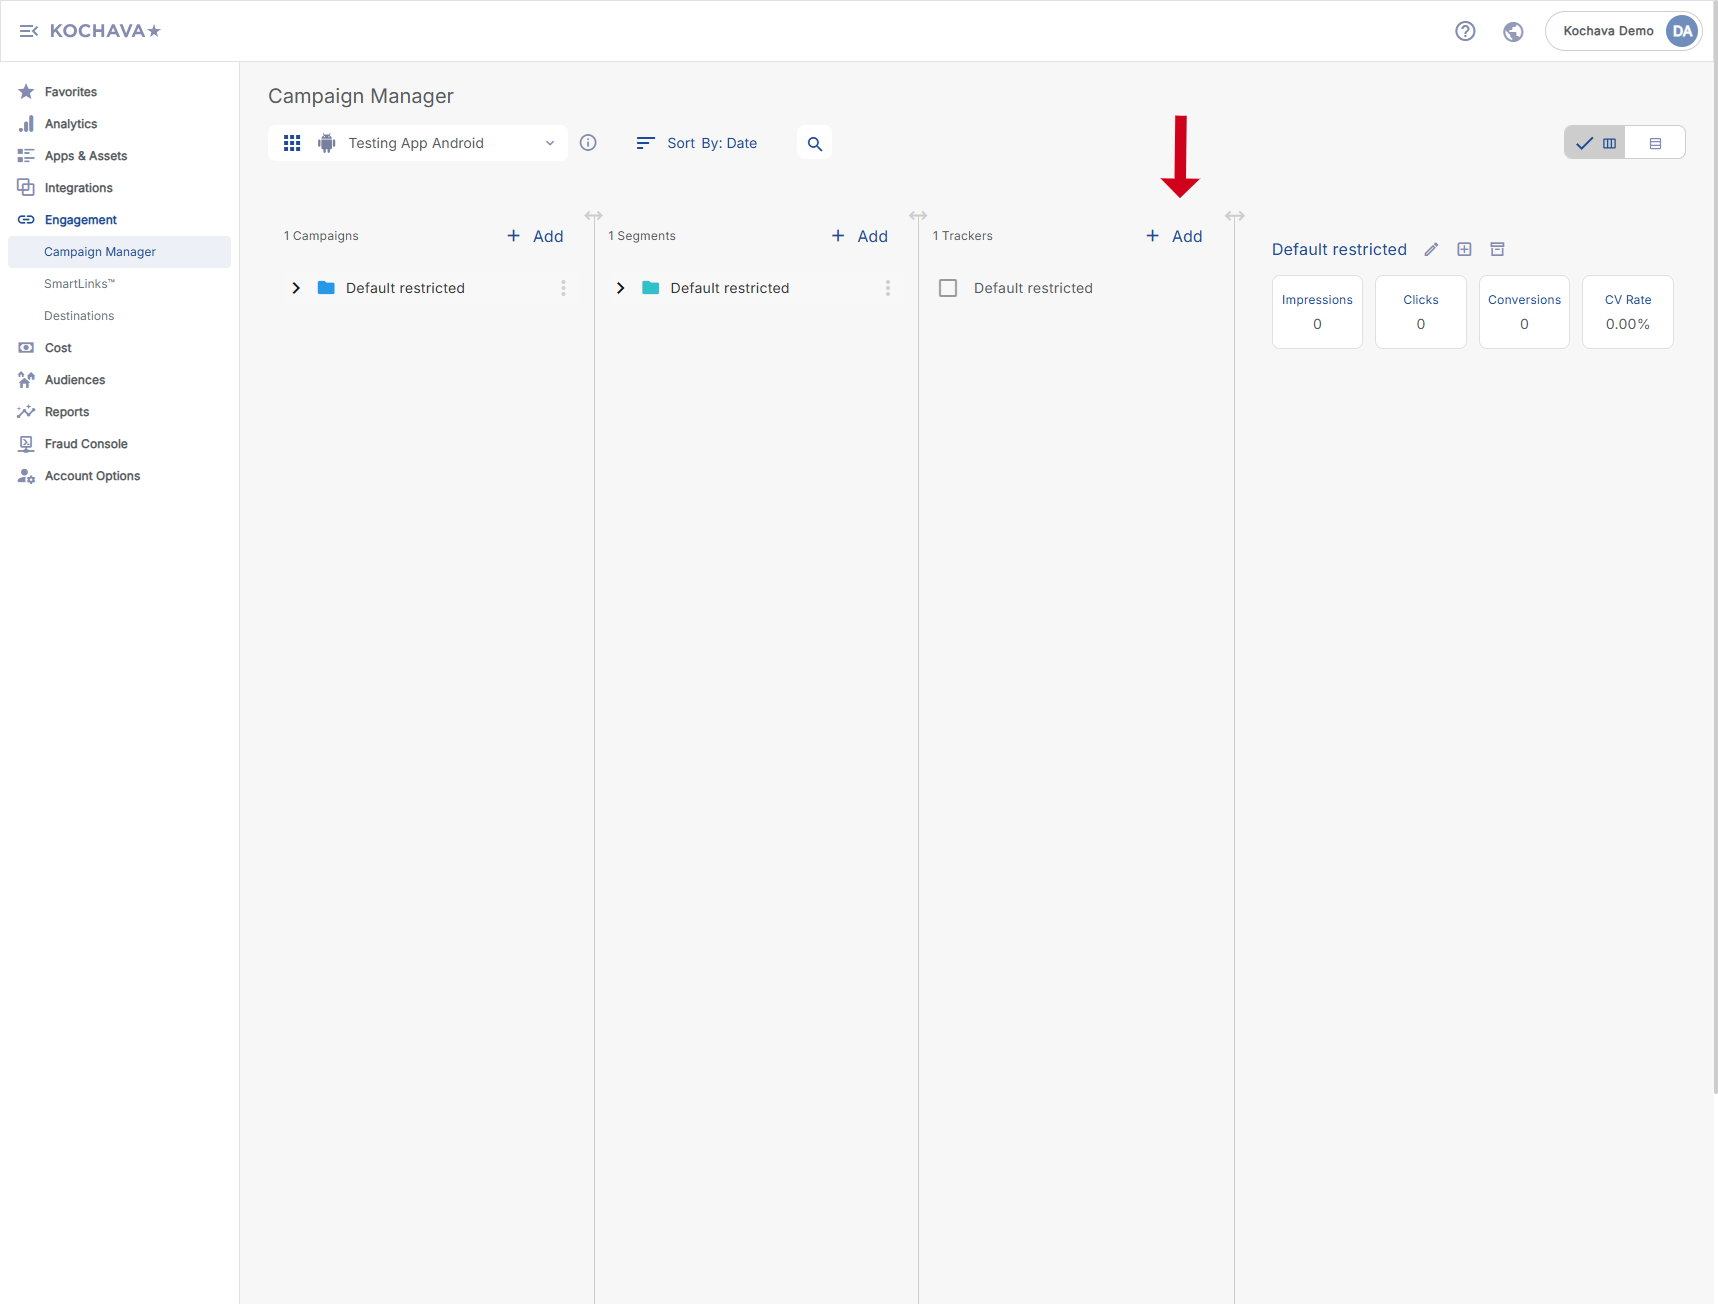Collapse sidebar using hamburger menu icon
This screenshot has width=1718, height=1304.
pos(28,31)
